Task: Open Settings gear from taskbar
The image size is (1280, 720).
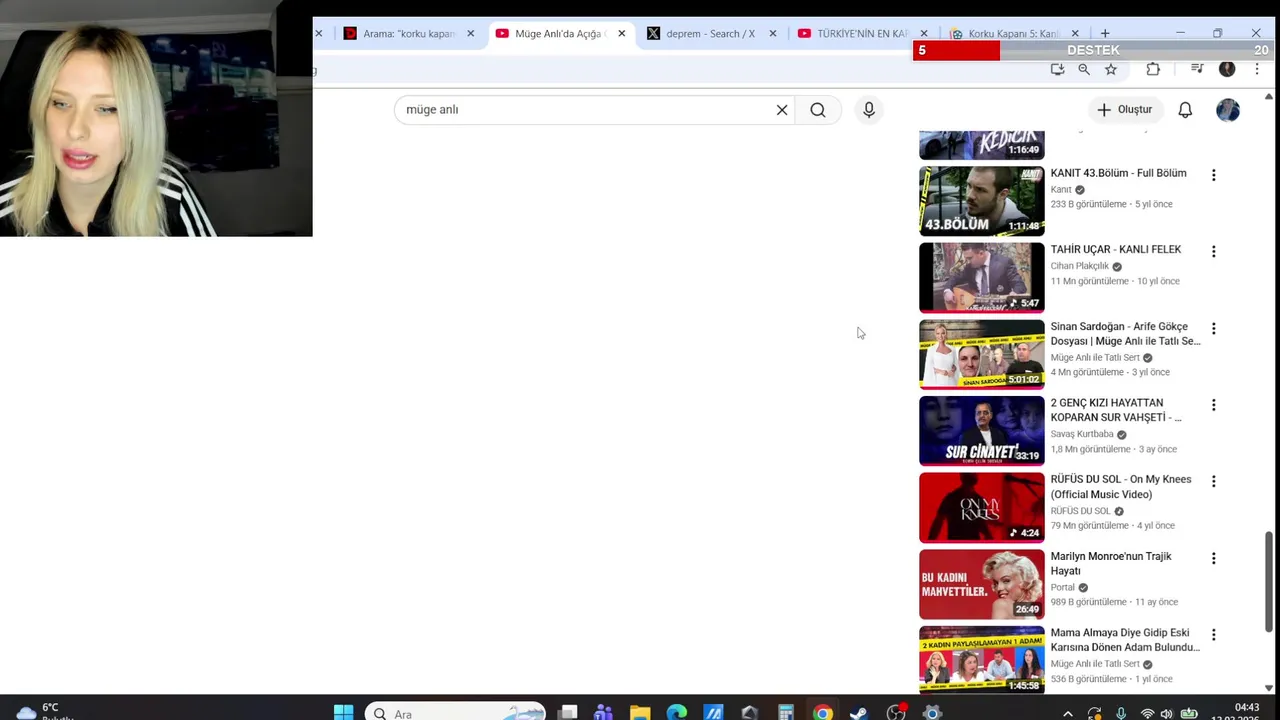Action: pos(932,713)
